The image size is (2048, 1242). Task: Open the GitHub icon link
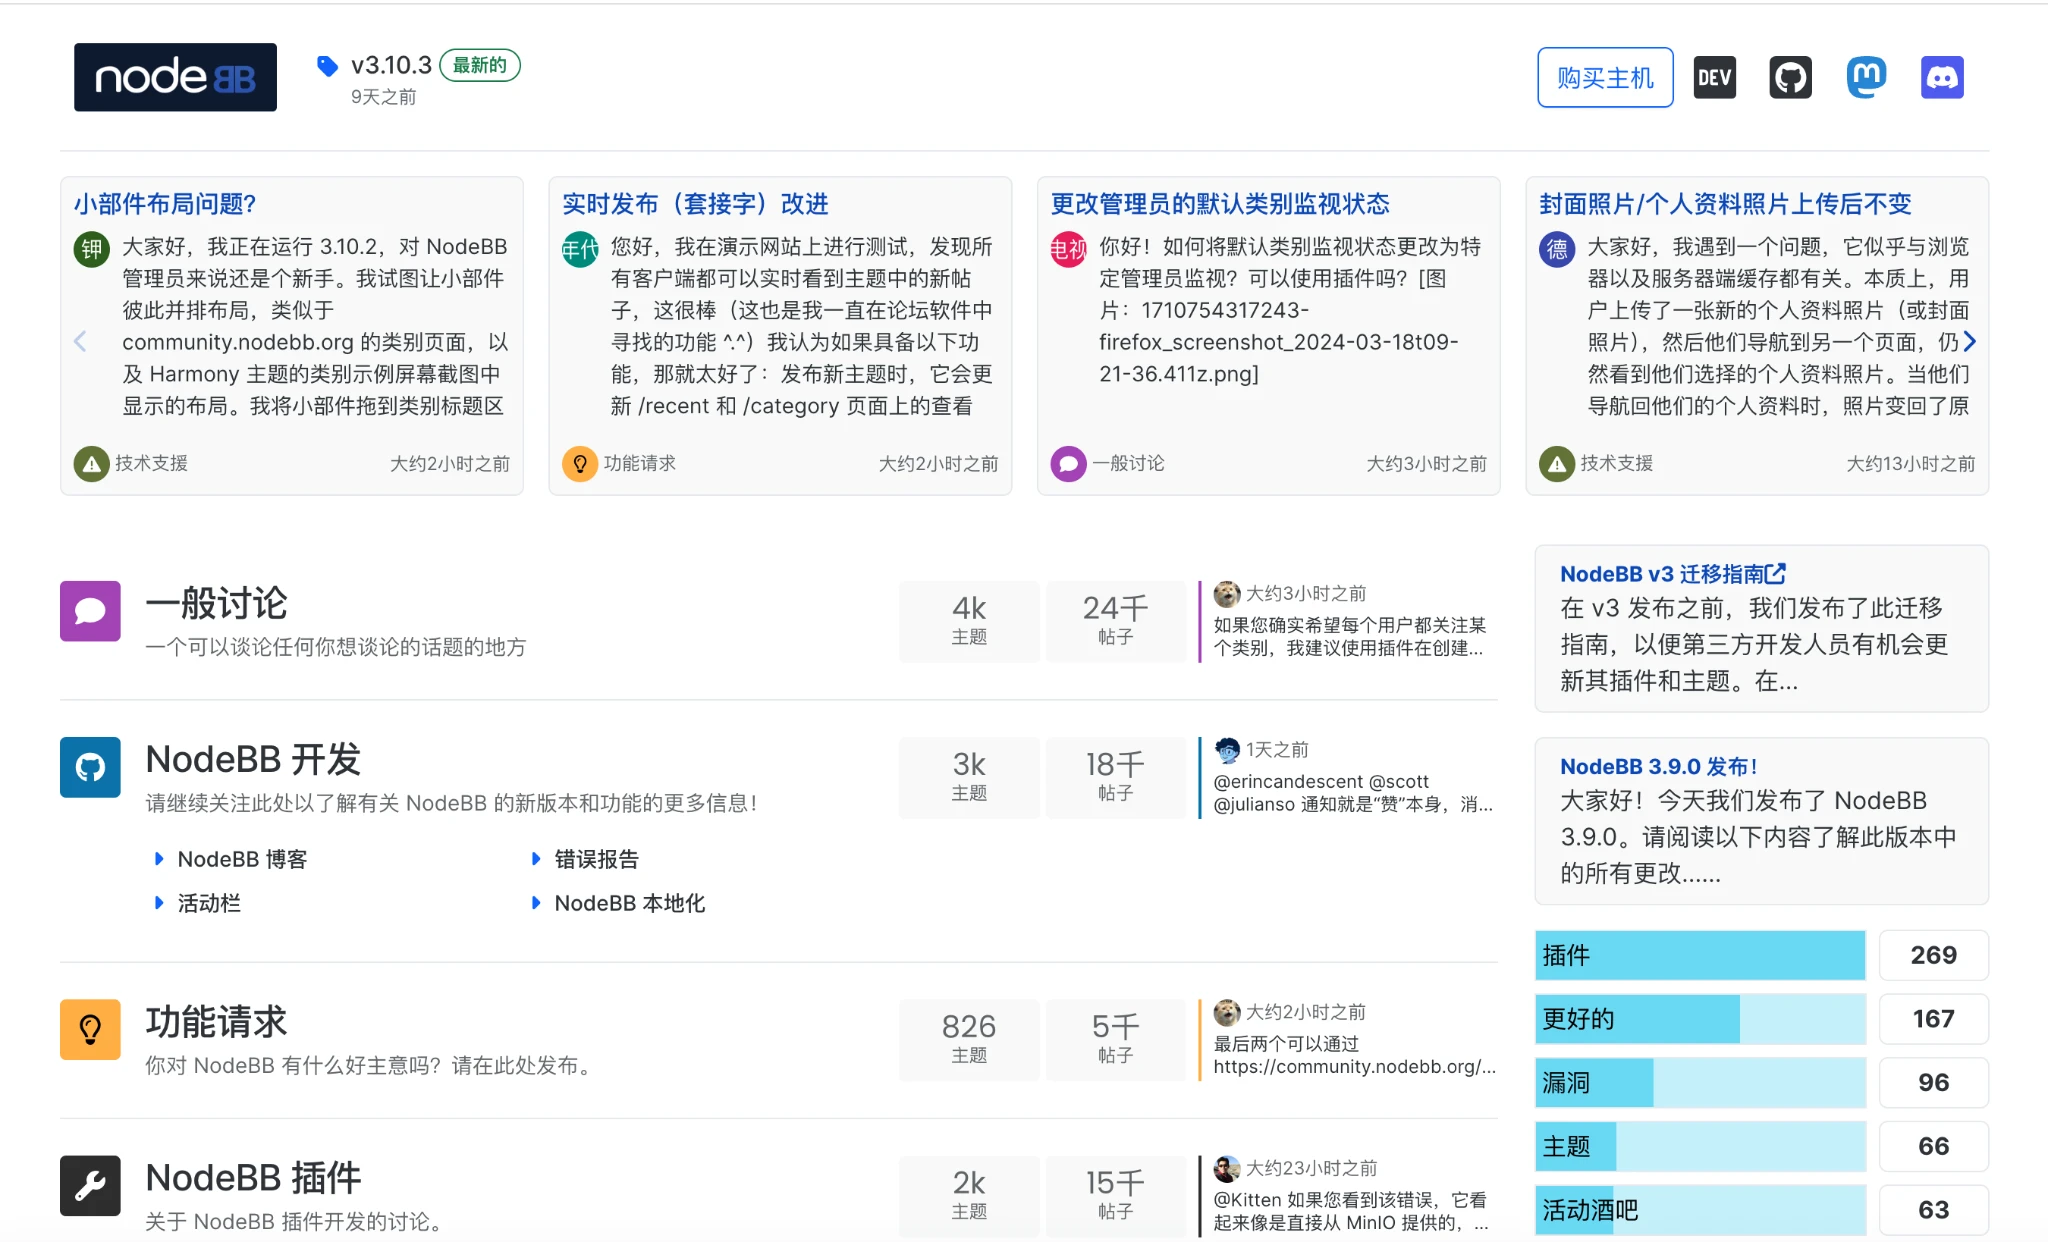(1790, 77)
